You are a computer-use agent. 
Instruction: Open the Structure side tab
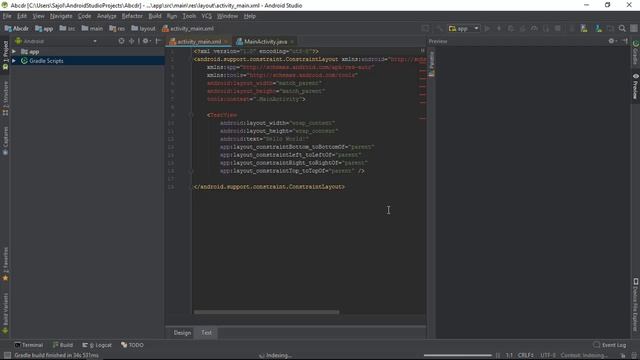[x=5, y=99]
